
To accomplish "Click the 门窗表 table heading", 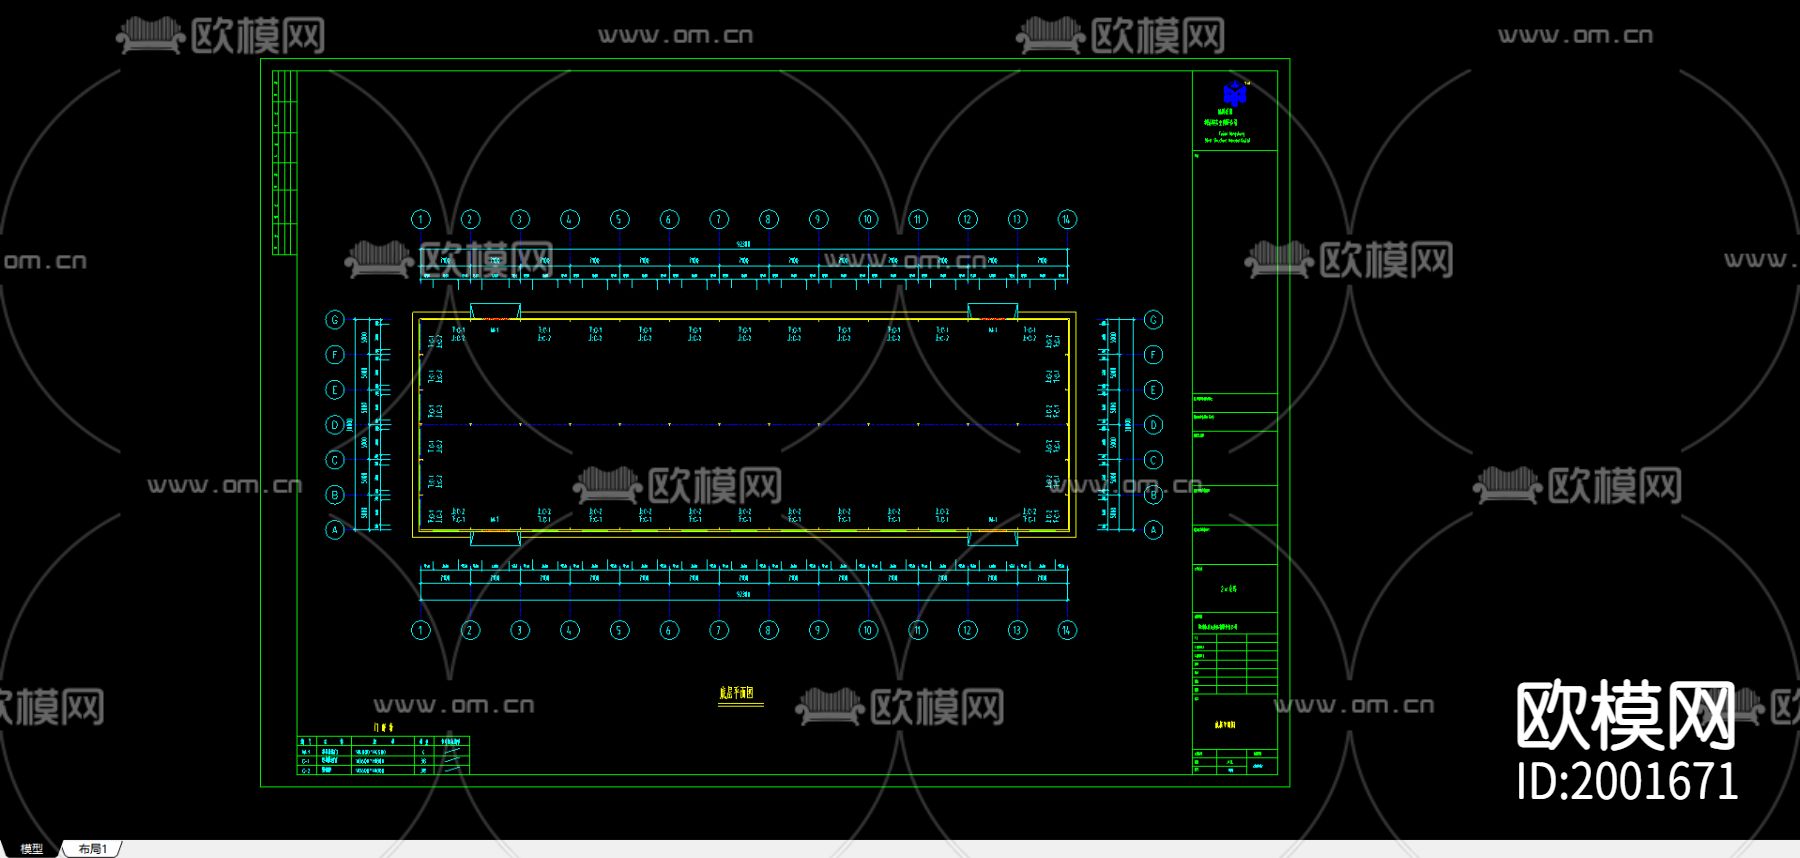I will tap(384, 728).
